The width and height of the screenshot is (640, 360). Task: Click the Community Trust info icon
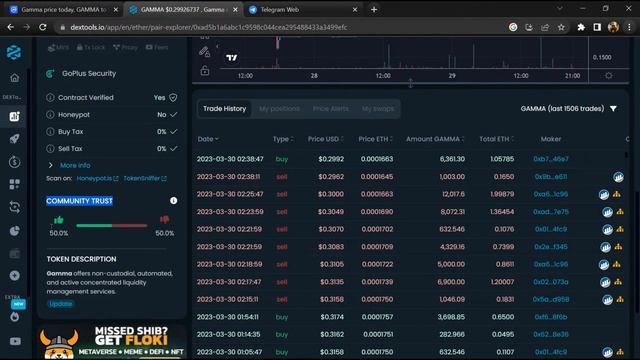(x=173, y=200)
